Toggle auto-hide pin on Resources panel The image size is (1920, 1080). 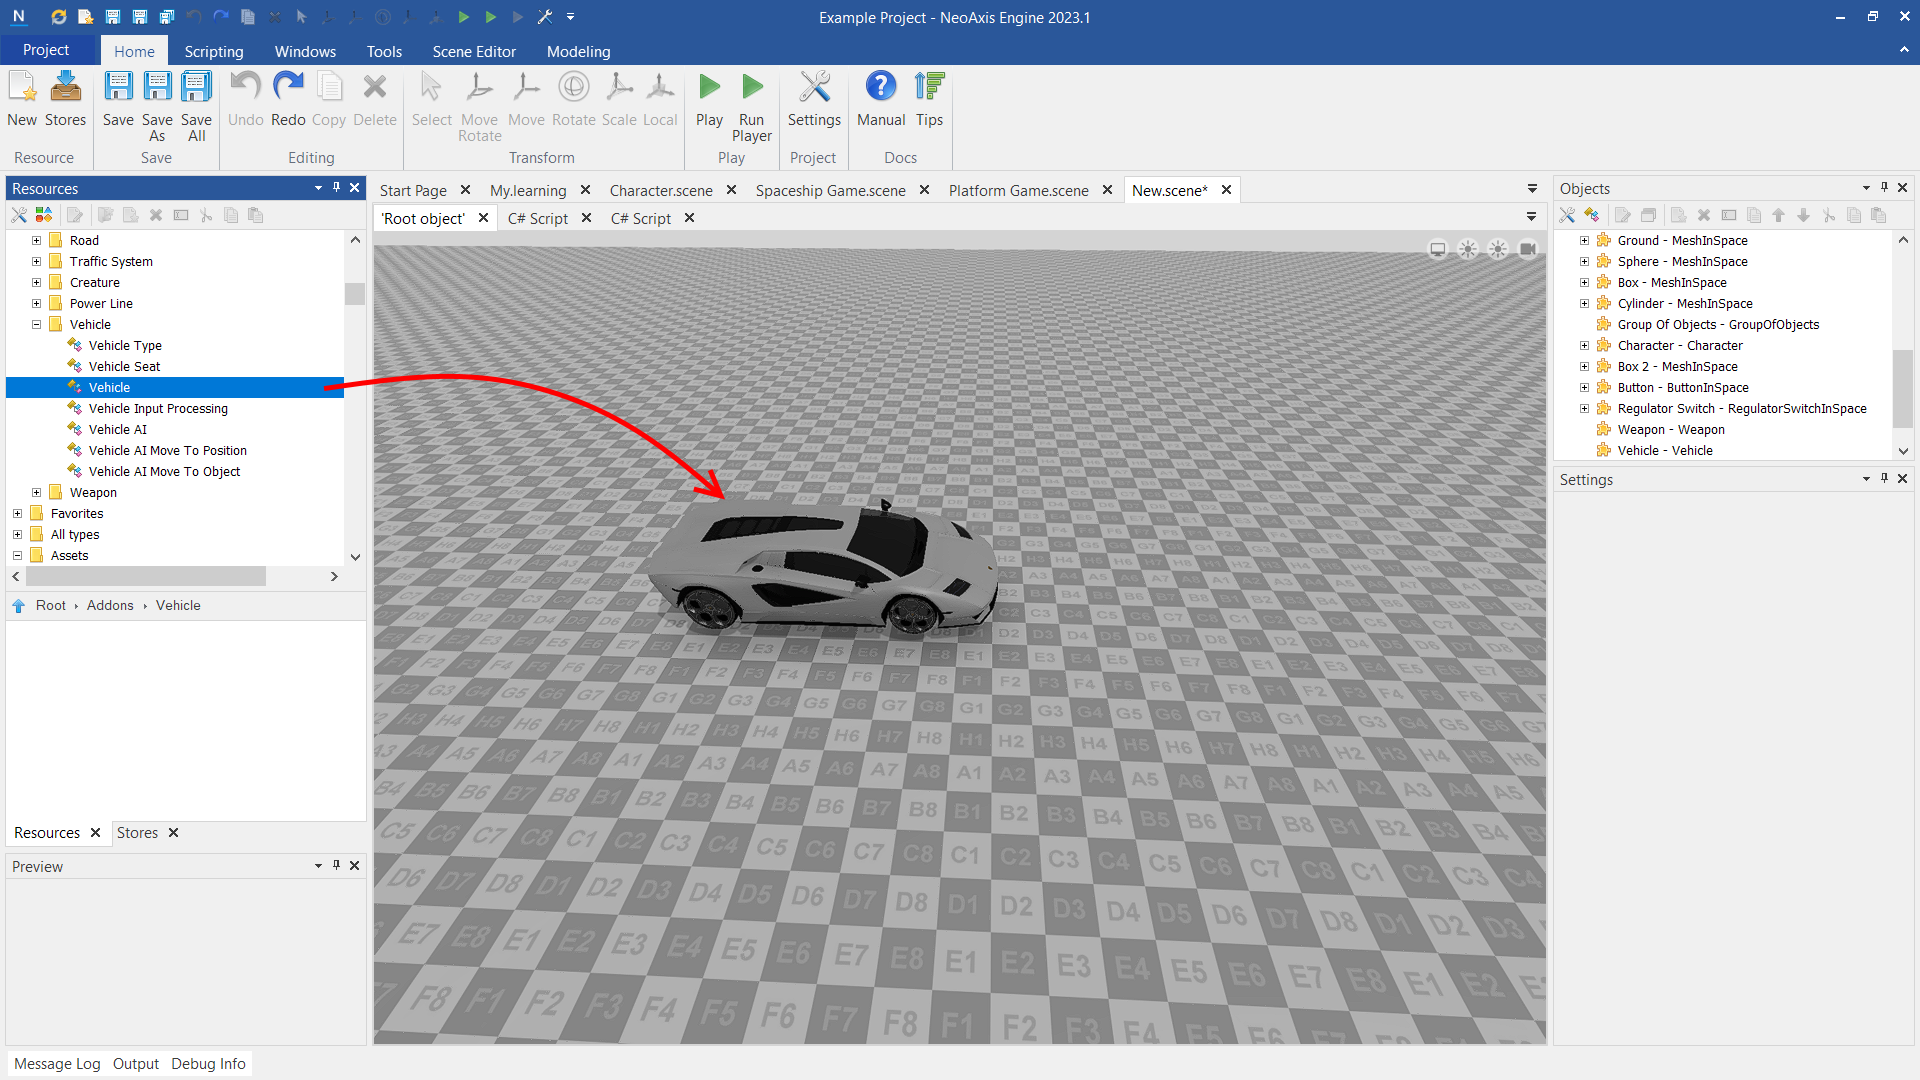click(x=336, y=188)
